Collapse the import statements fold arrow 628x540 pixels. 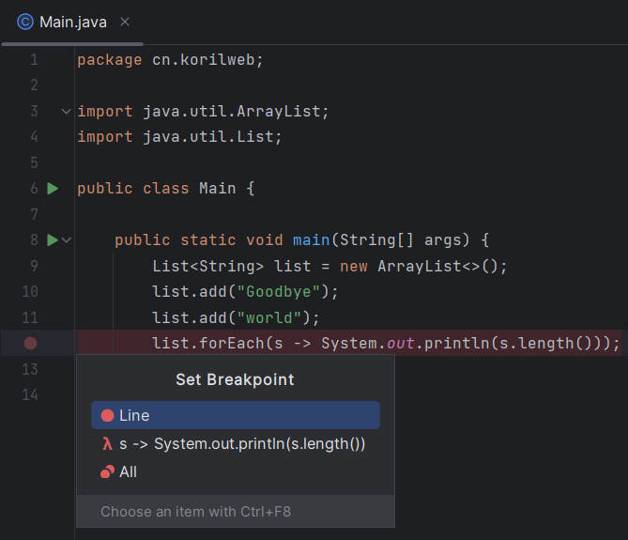point(67,111)
